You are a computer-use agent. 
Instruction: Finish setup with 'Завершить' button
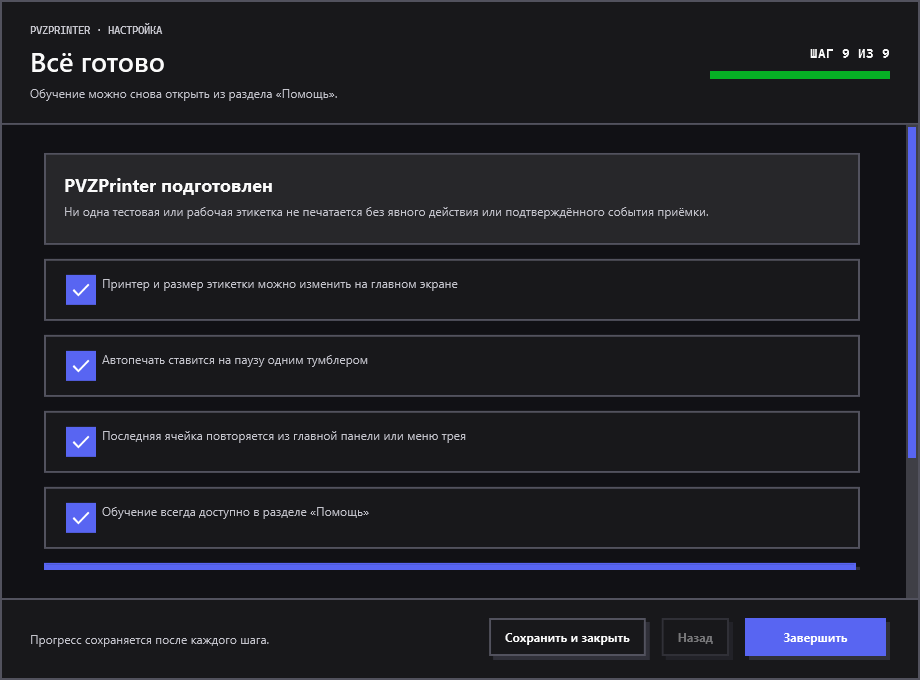pos(815,637)
